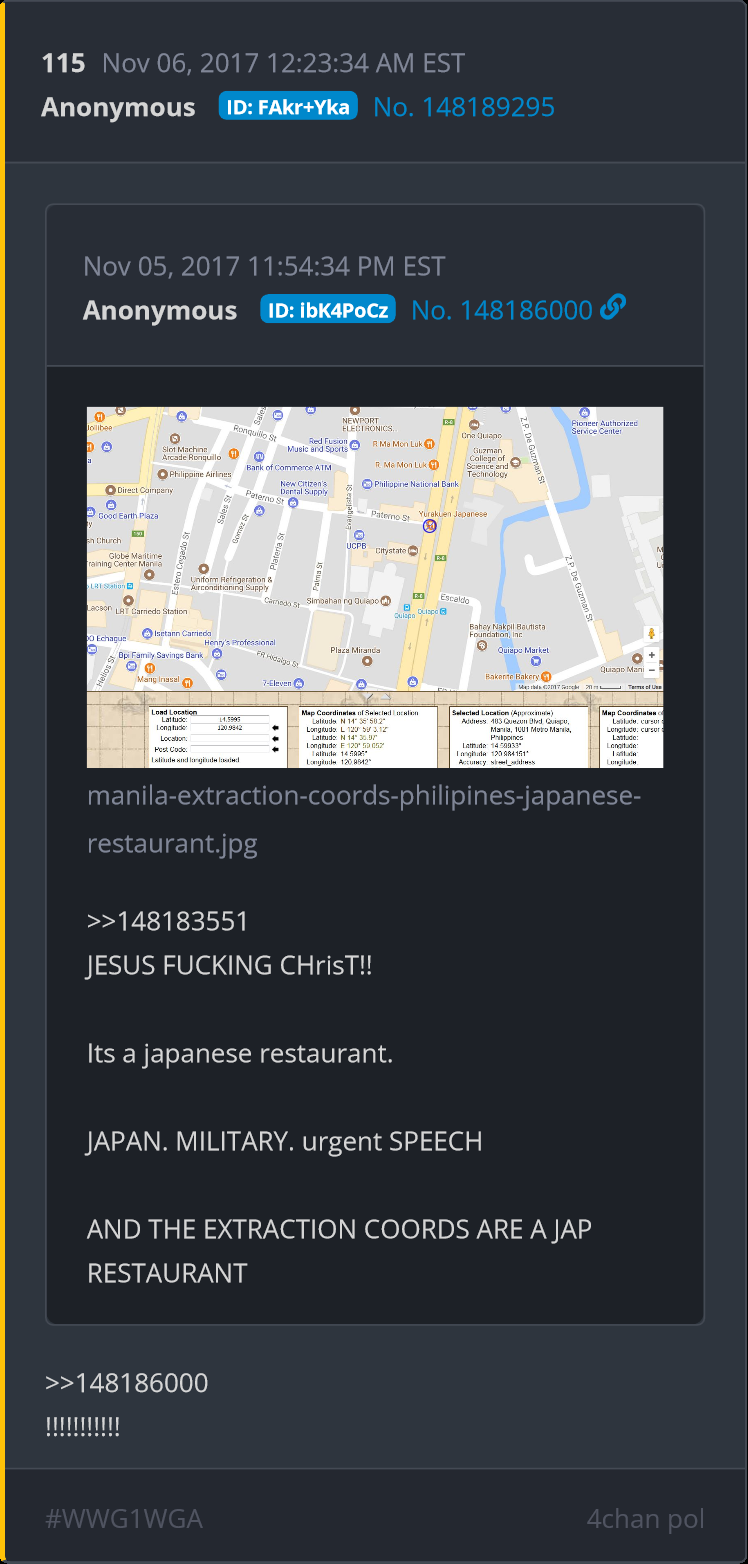
Task: Click the Nov 05, 2017 quoted timestamp
Action: pos(264,266)
